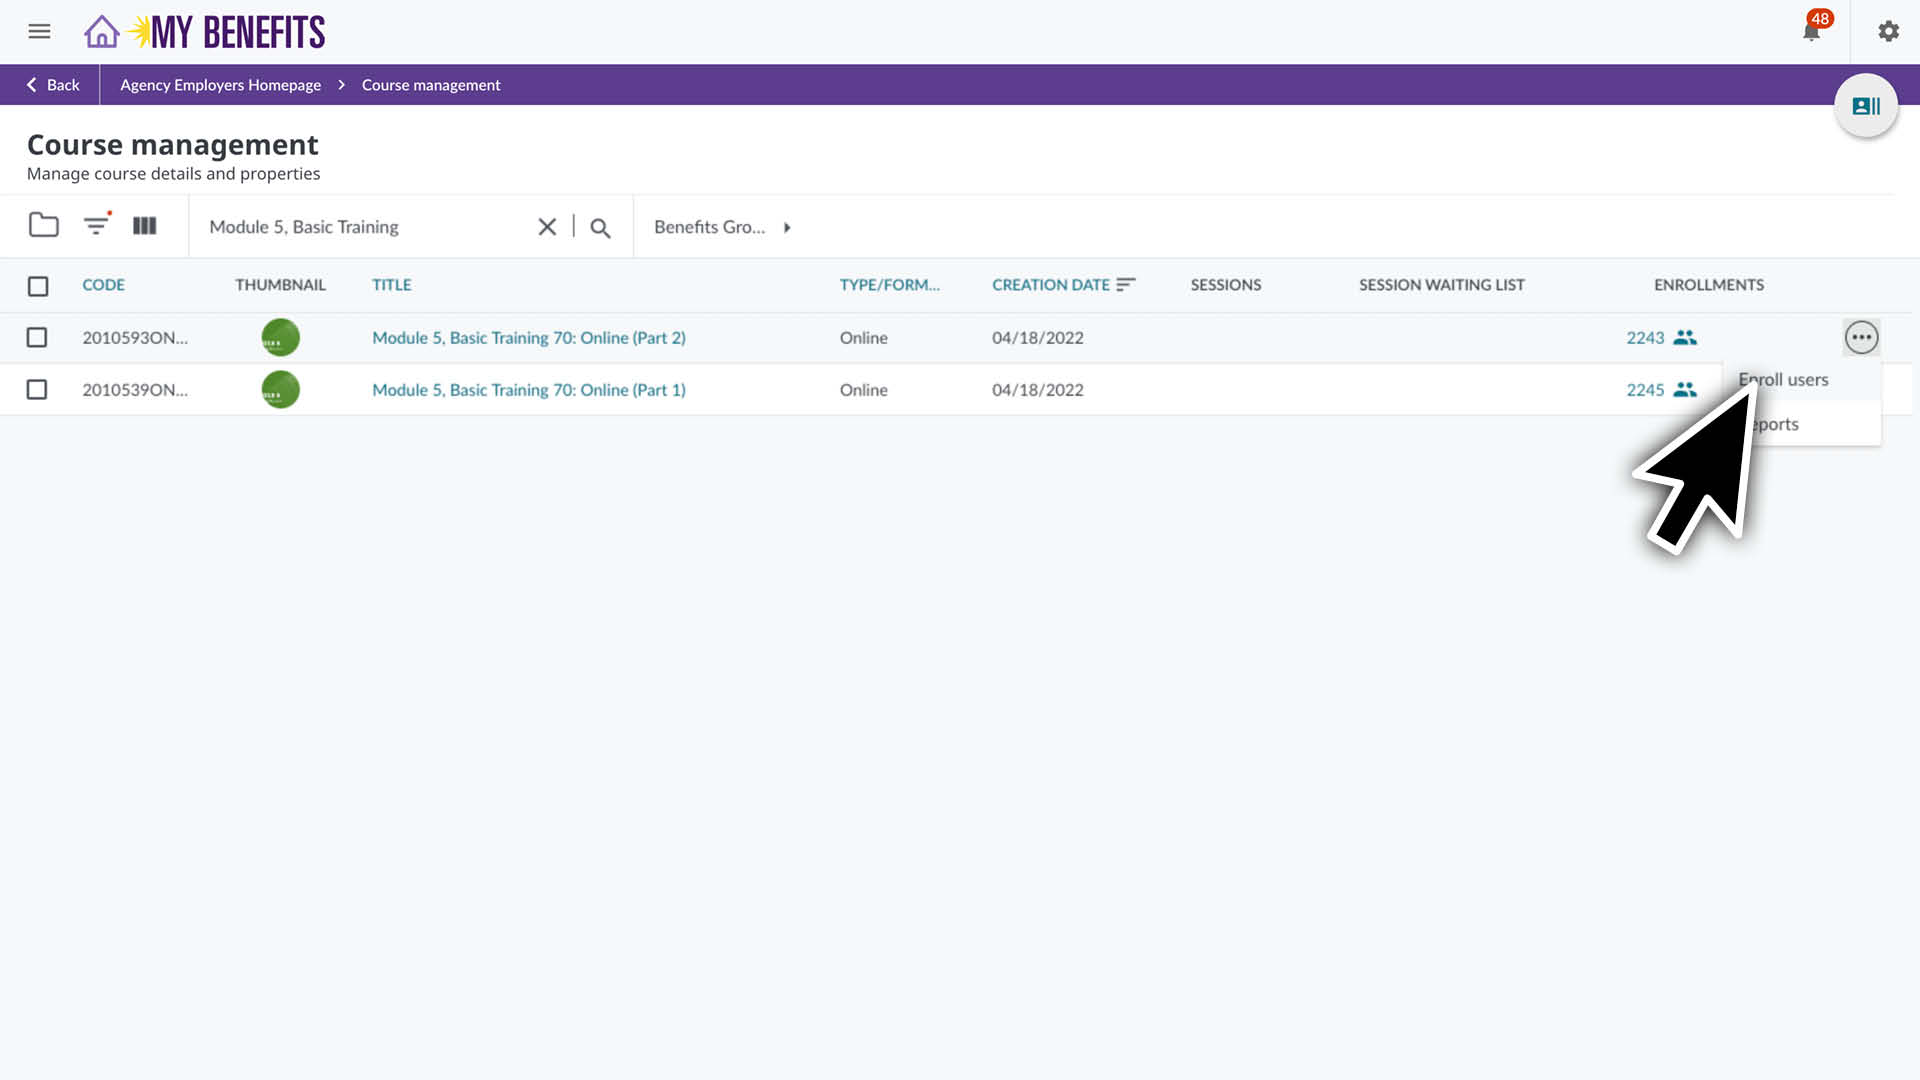Open Module 5 Online (Part 1) course

pos(528,390)
